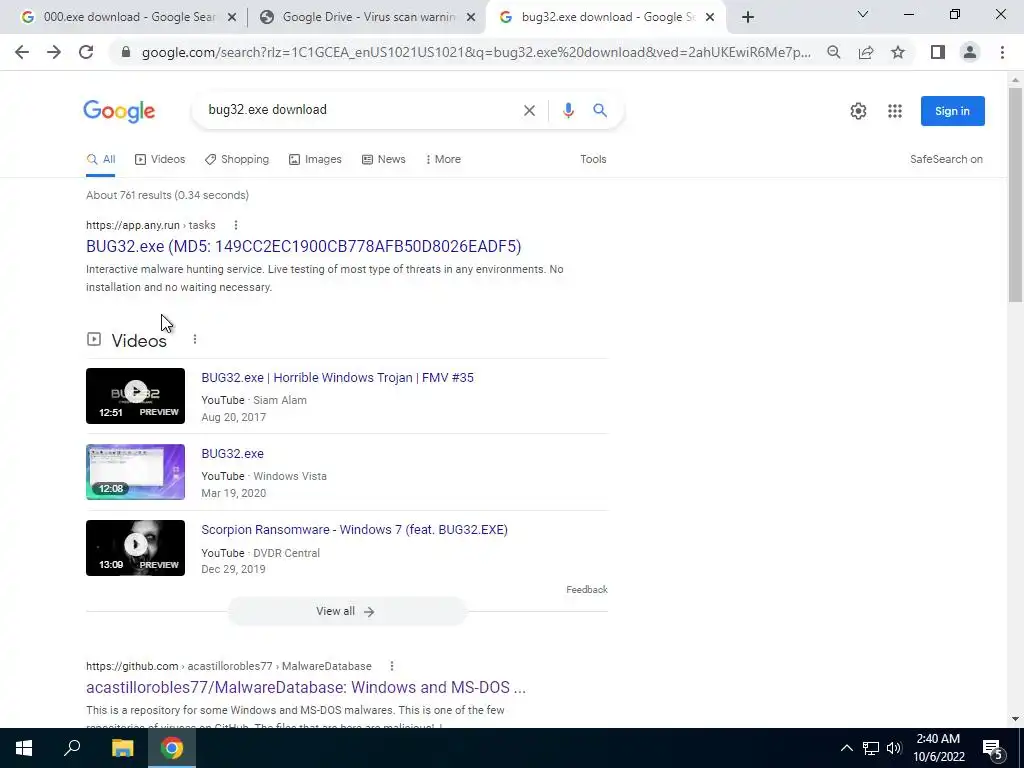The width and height of the screenshot is (1024, 768).
Task: Reload the current page
Action: [86, 52]
